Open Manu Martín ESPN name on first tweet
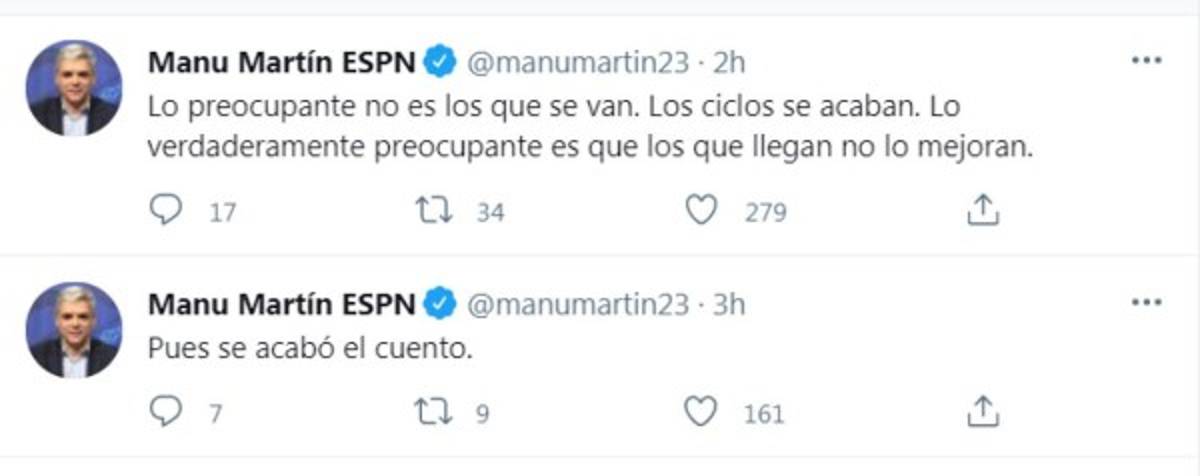The image size is (1200, 476). point(282,62)
